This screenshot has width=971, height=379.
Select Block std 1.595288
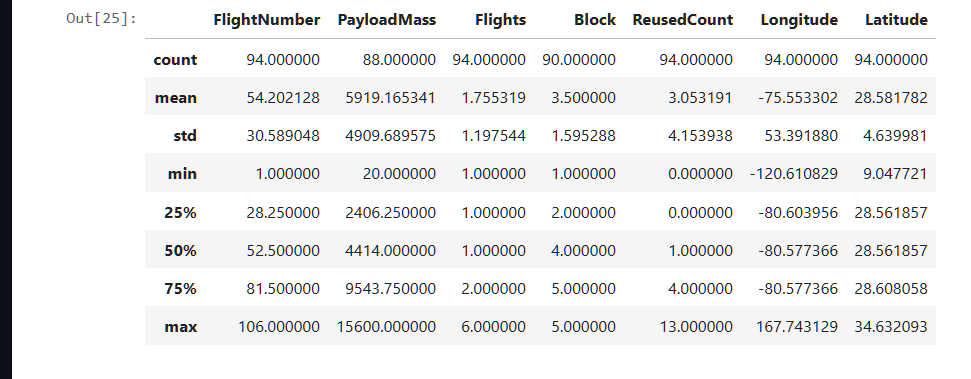coord(583,136)
